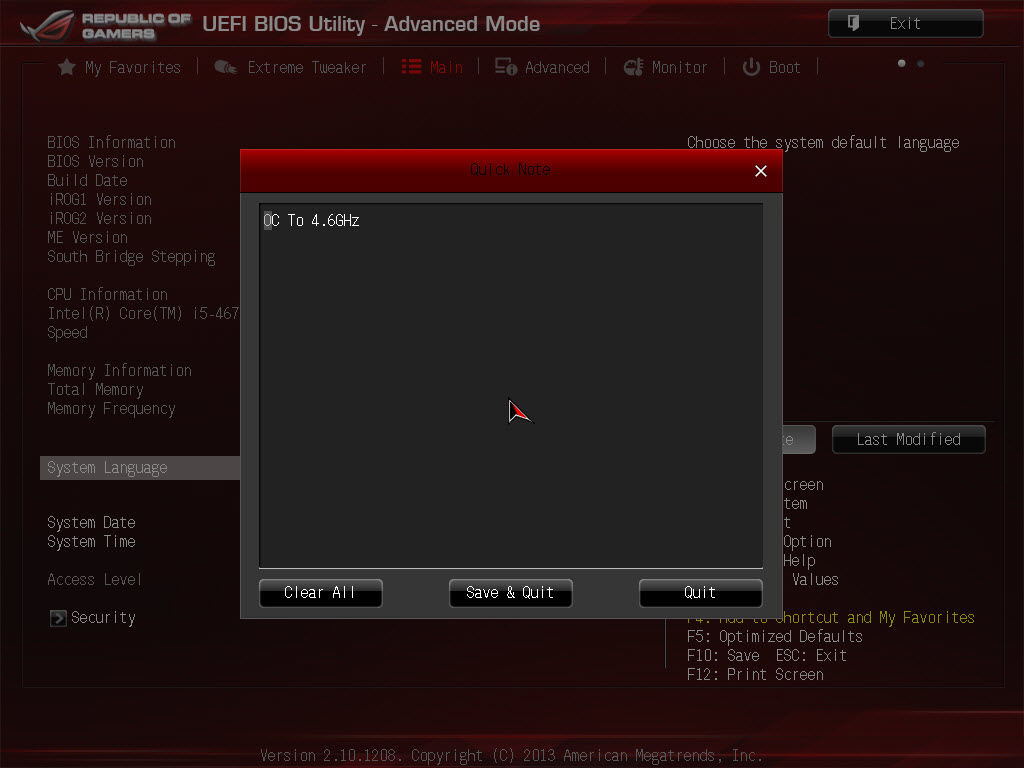Click inside the Quick Note text area

(511, 386)
